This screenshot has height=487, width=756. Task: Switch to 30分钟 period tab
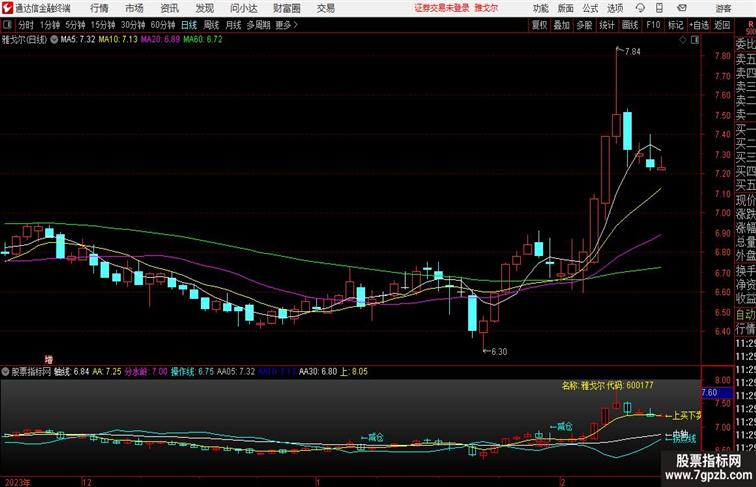(x=133, y=25)
